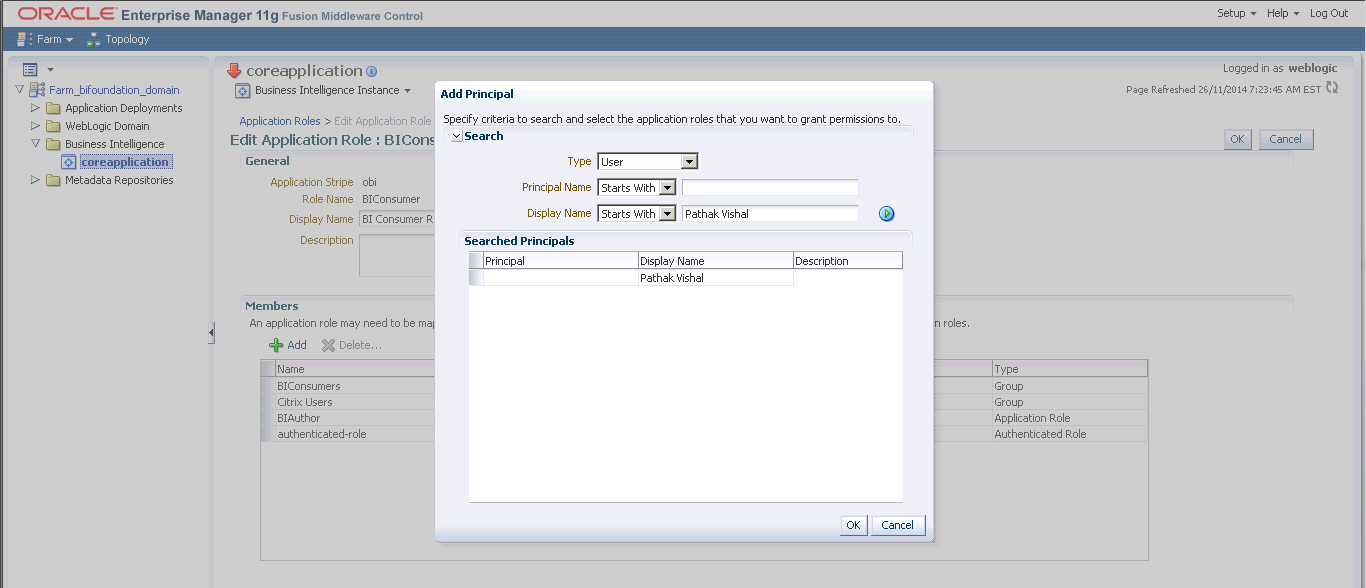Expand Metadata Repositories tree node
The image size is (1366, 588).
pos(36,180)
